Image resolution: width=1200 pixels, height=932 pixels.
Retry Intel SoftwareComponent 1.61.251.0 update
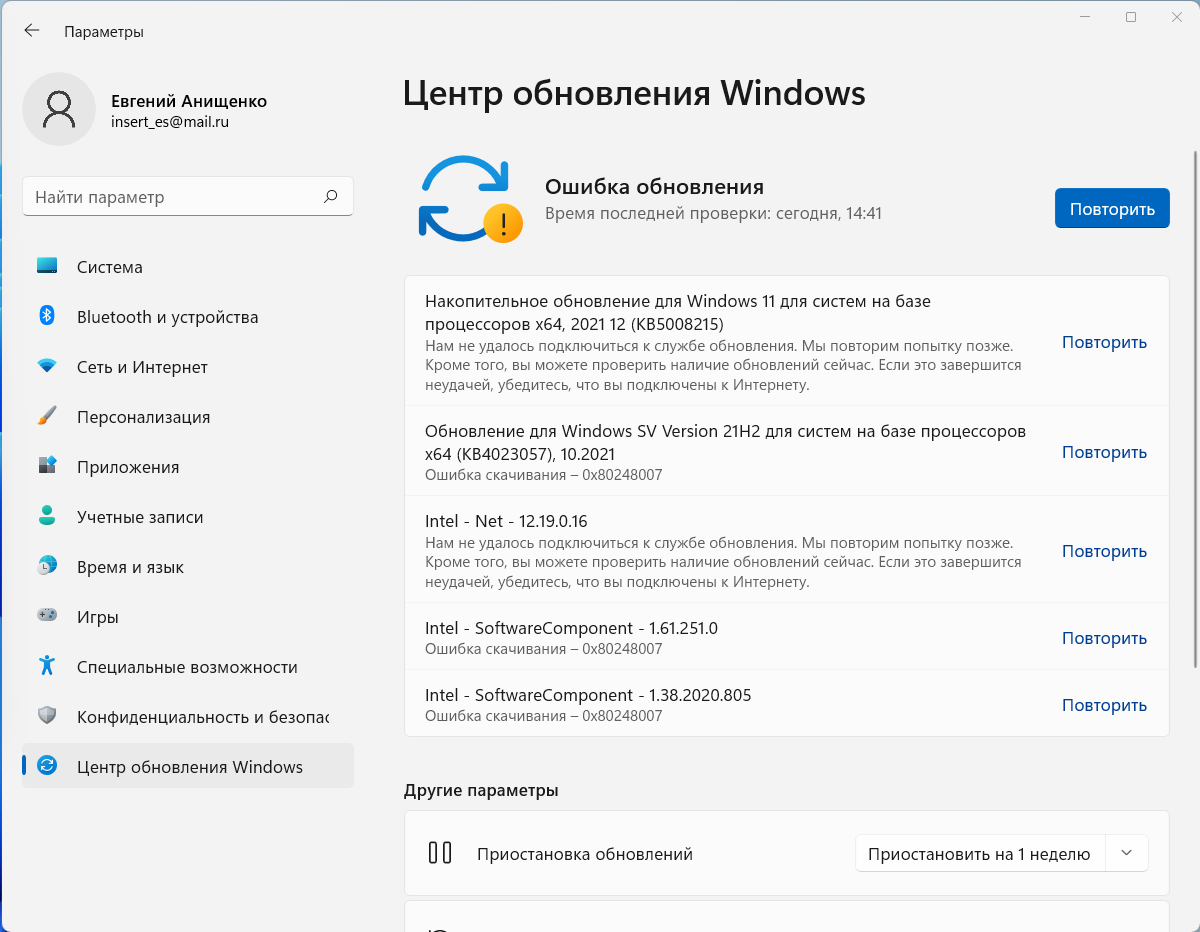click(x=1104, y=638)
